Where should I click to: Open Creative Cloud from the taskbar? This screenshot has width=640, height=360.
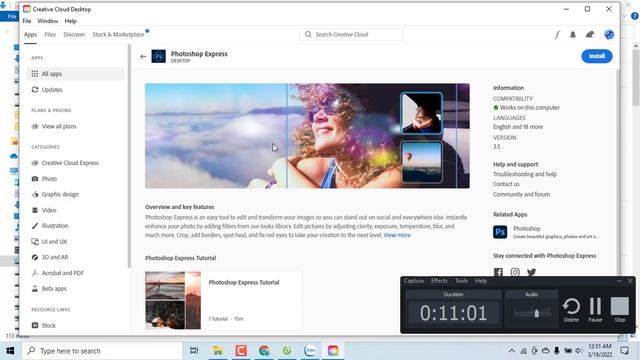333,351
